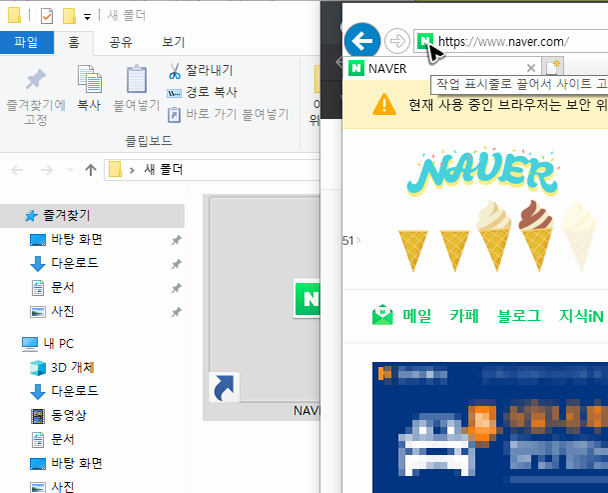Open pinned 다운로드 under 즐겨찾기
The width and height of the screenshot is (608, 493).
(74, 263)
